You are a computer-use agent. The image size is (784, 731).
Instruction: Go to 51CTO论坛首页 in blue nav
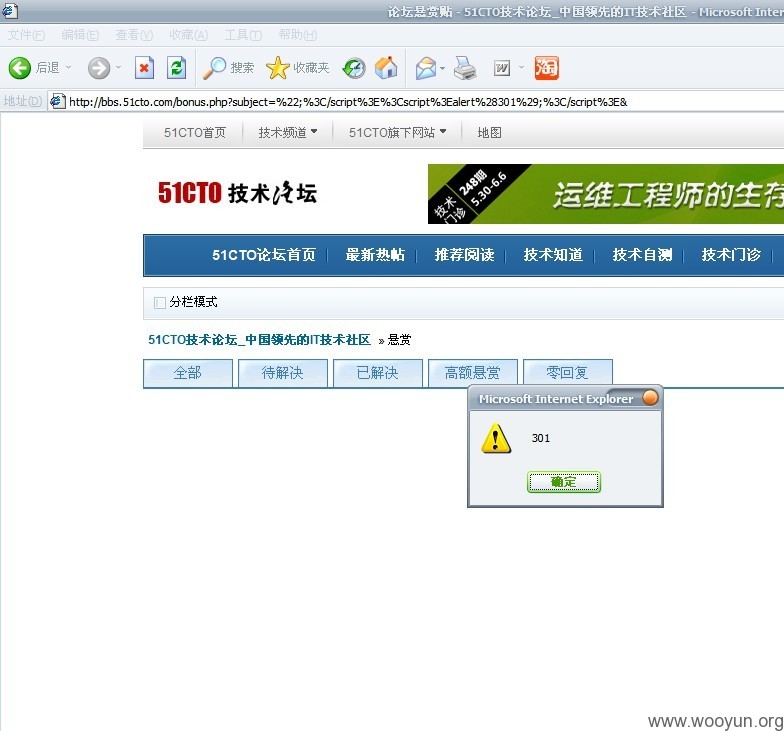click(x=264, y=255)
